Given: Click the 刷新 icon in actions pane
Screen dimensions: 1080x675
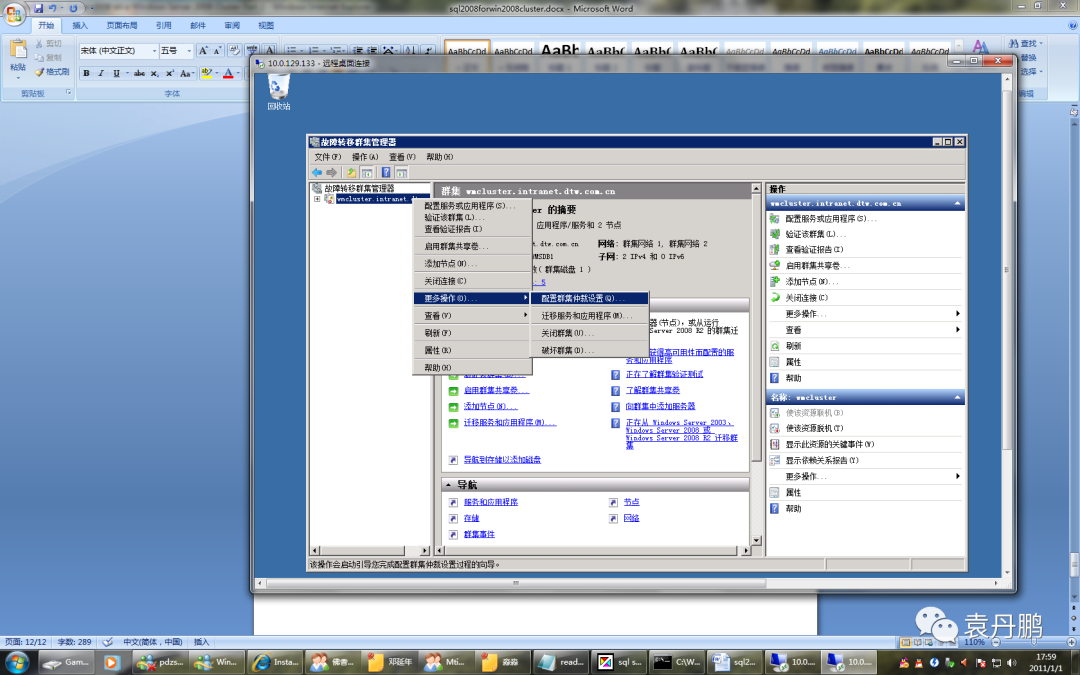Looking at the screenshot, I should 775,346.
